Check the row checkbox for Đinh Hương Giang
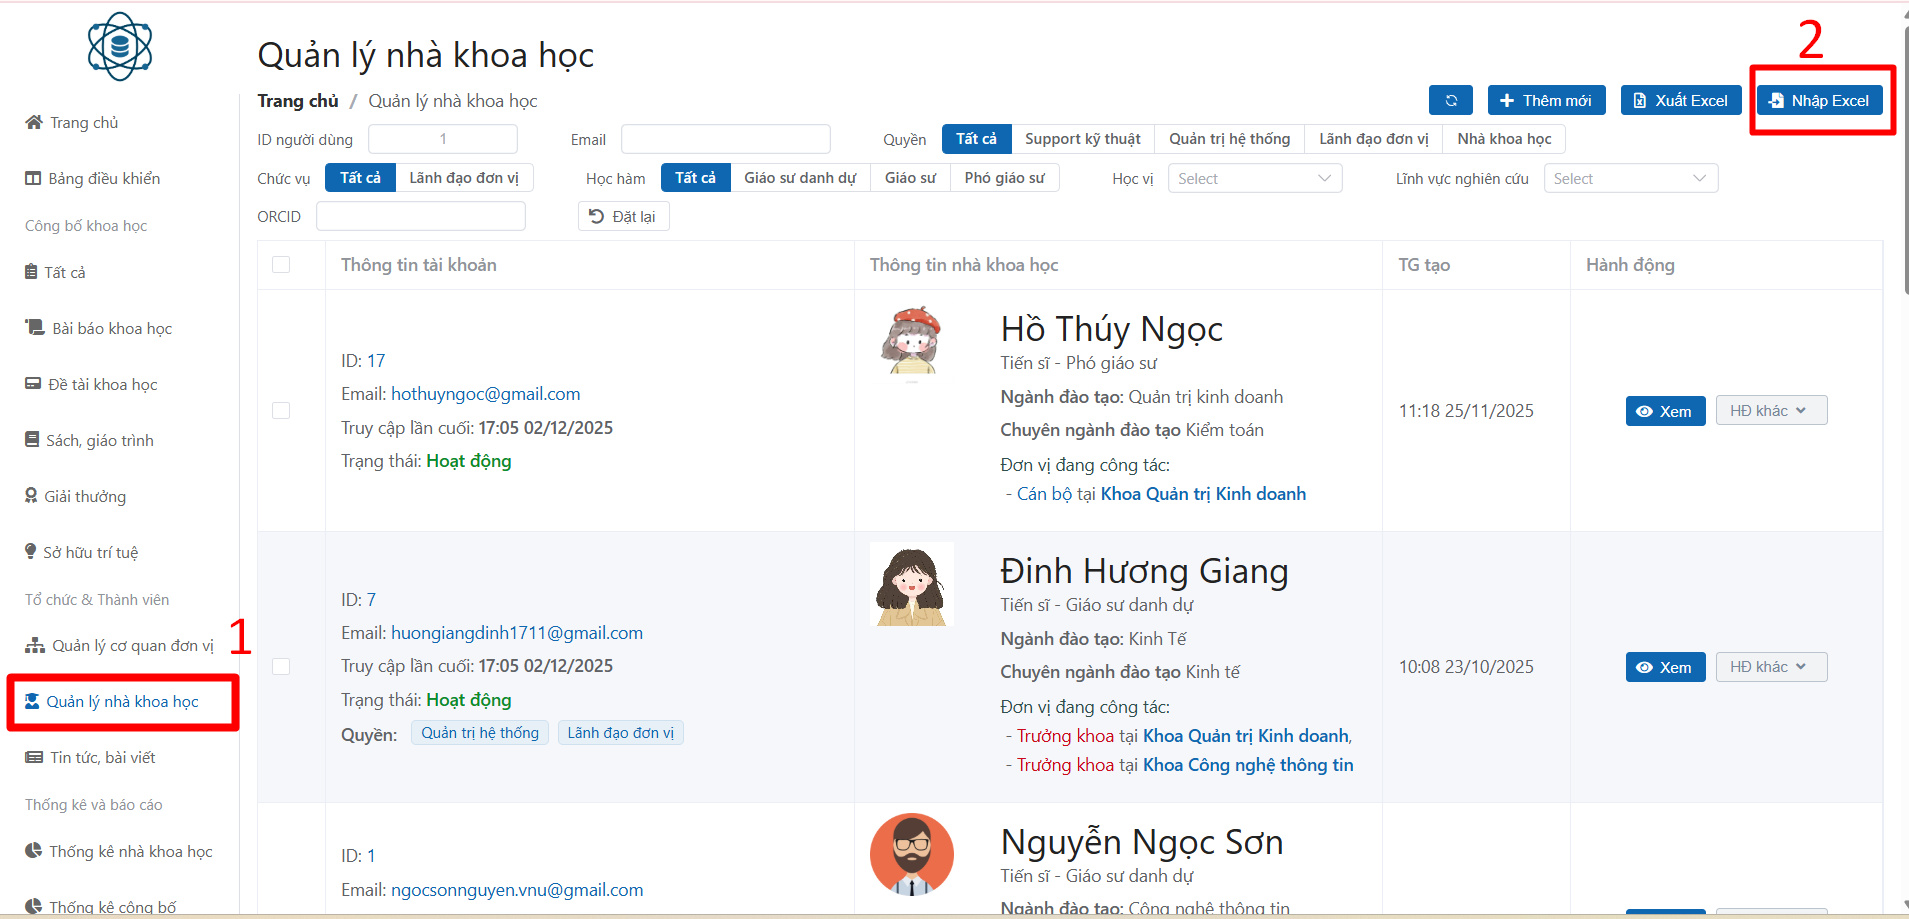The image size is (1909, 919). point(281,667)
